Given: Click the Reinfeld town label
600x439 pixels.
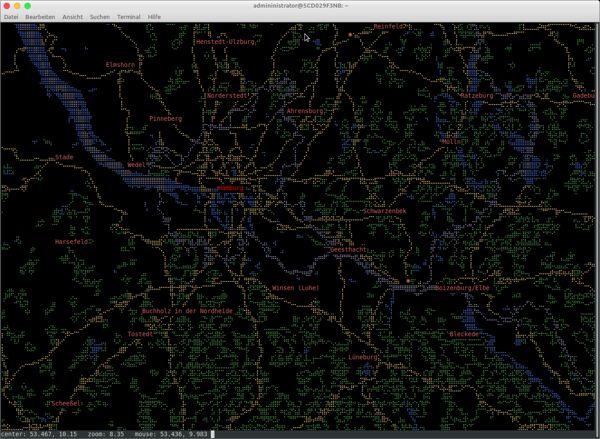Looking at the screenshot, I should pos(389,26).
